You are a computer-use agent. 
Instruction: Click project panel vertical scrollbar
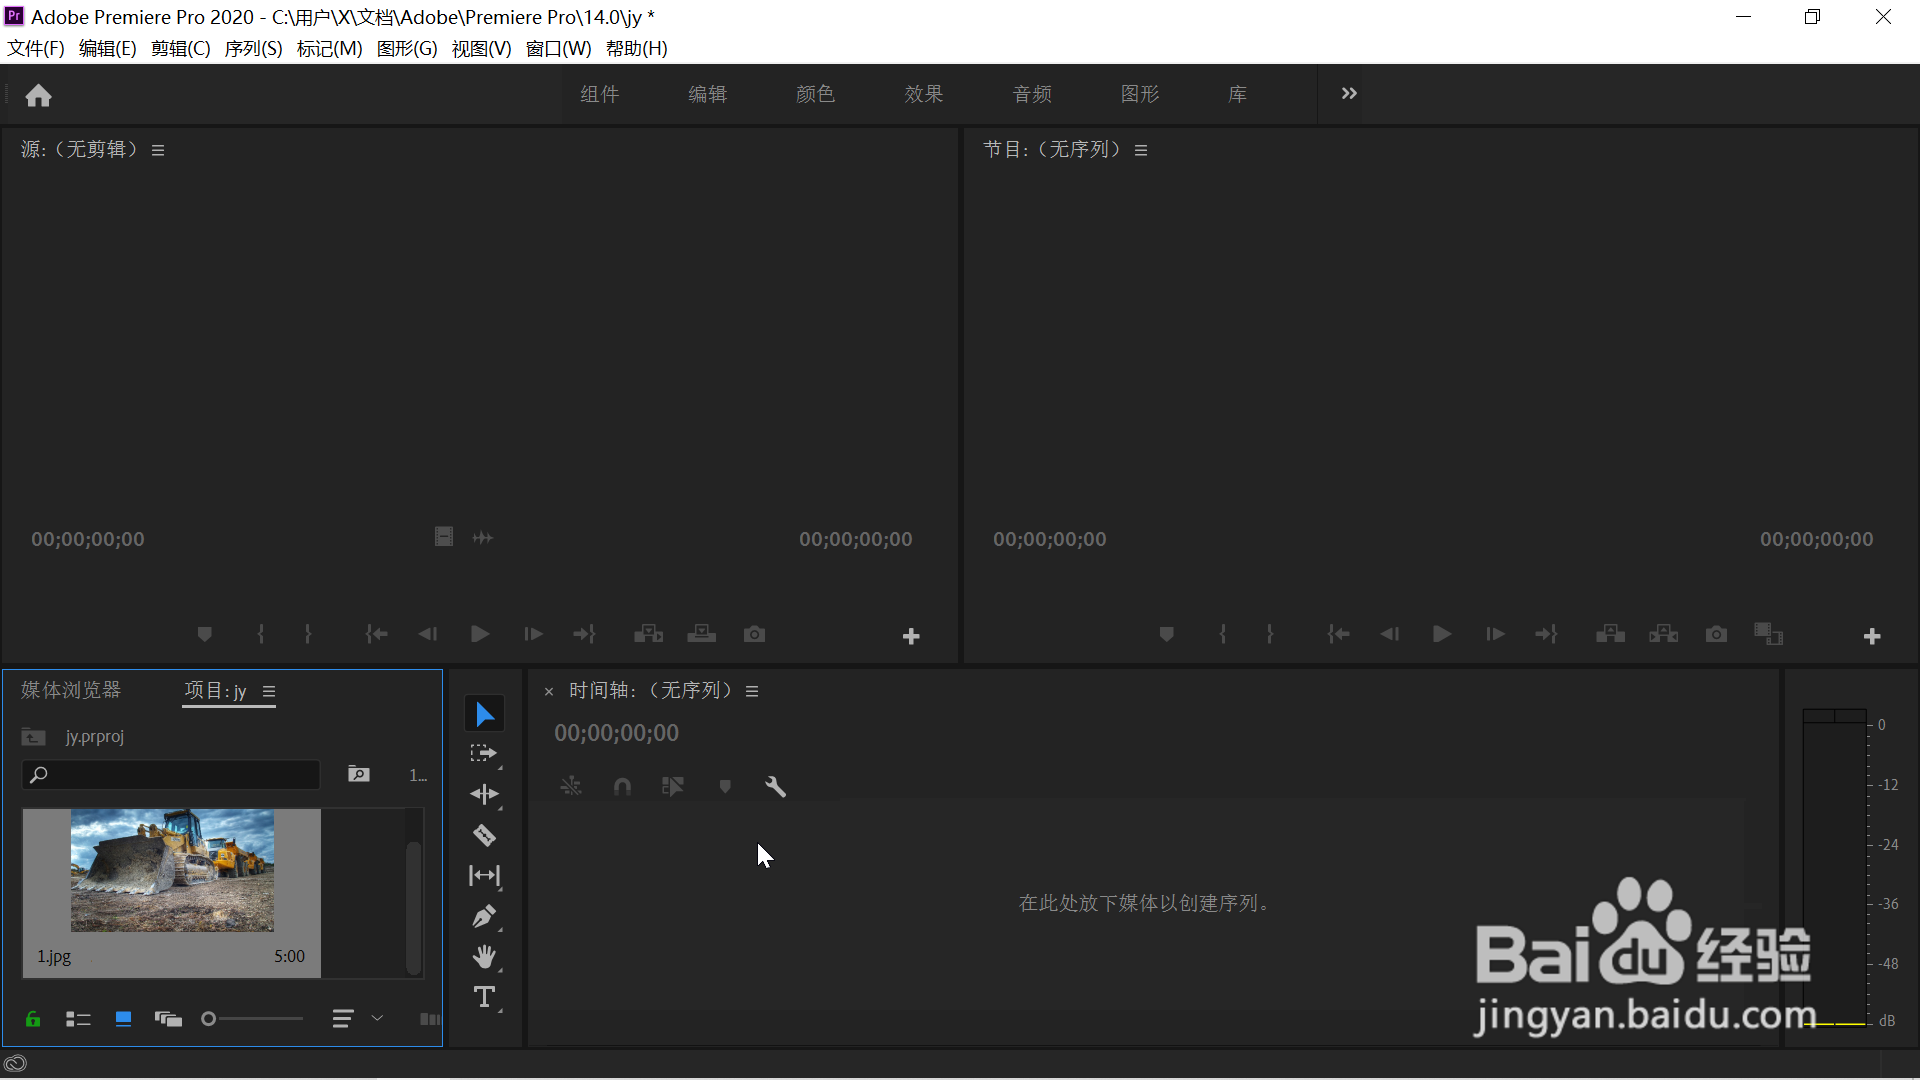[x=413, y=907]
